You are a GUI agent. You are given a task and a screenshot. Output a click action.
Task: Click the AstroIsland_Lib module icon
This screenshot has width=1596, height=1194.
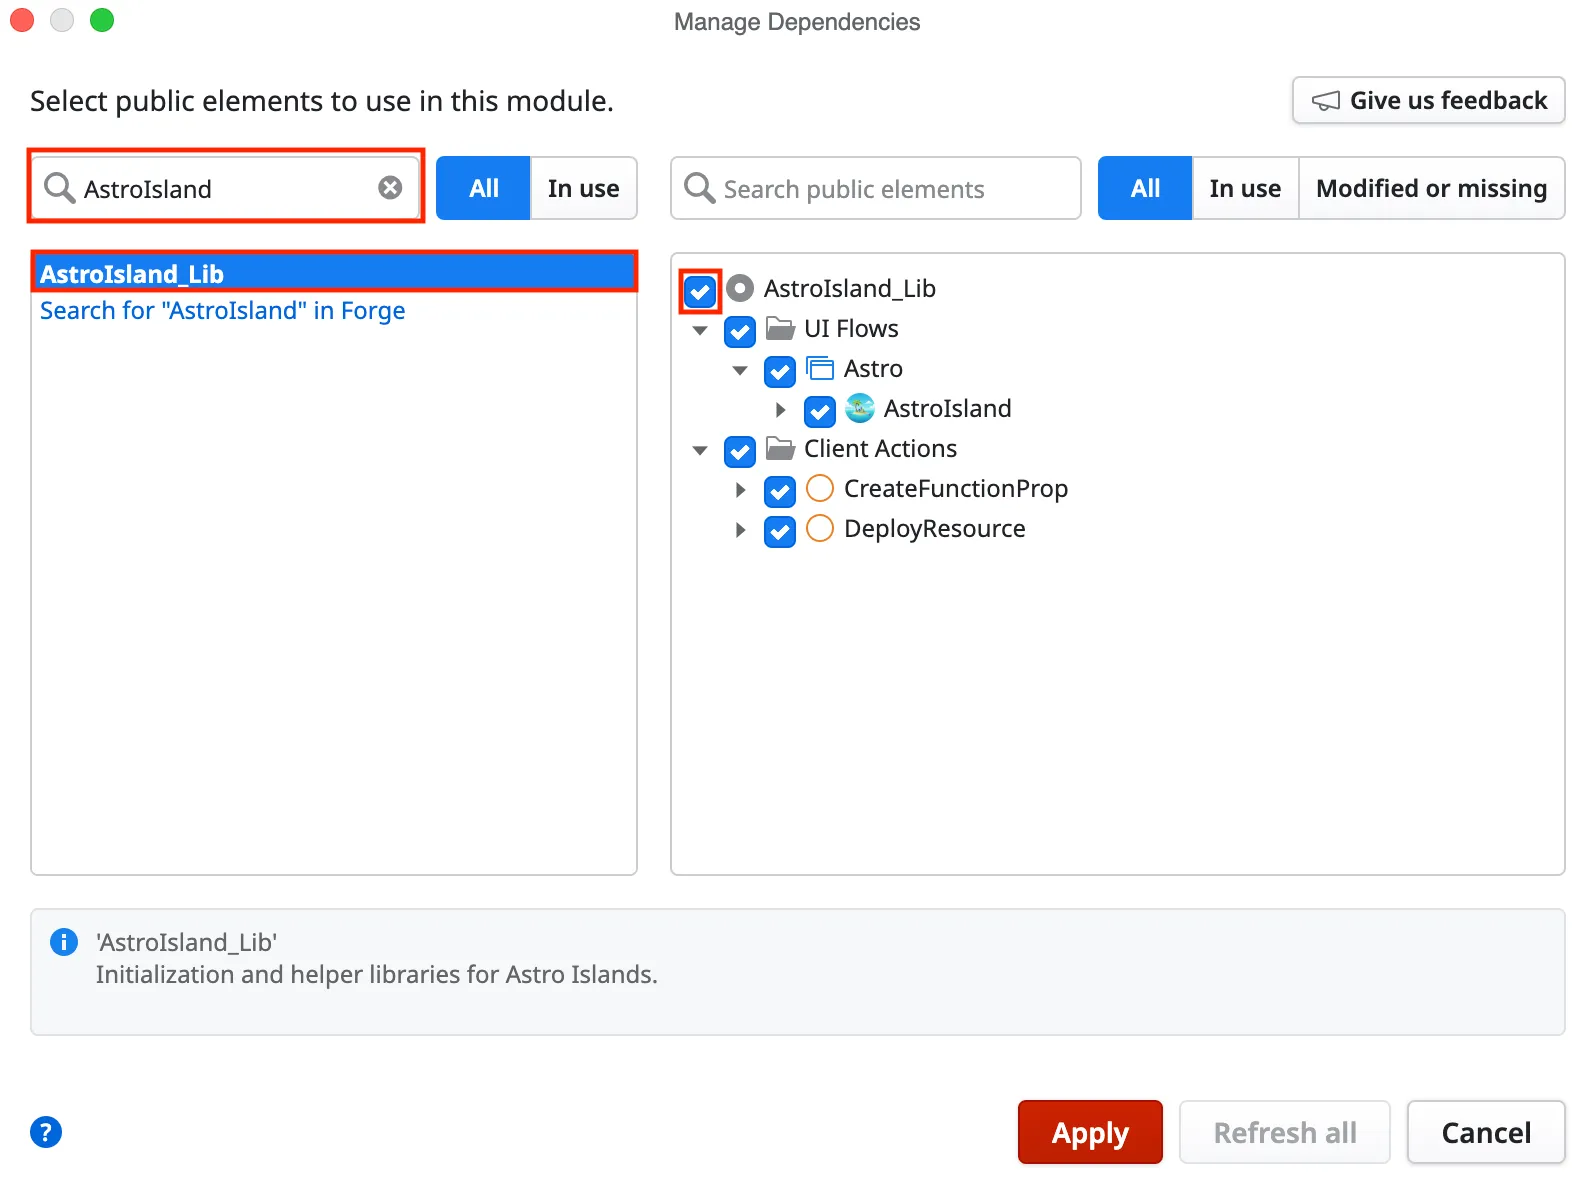click(x=740, y=289)
